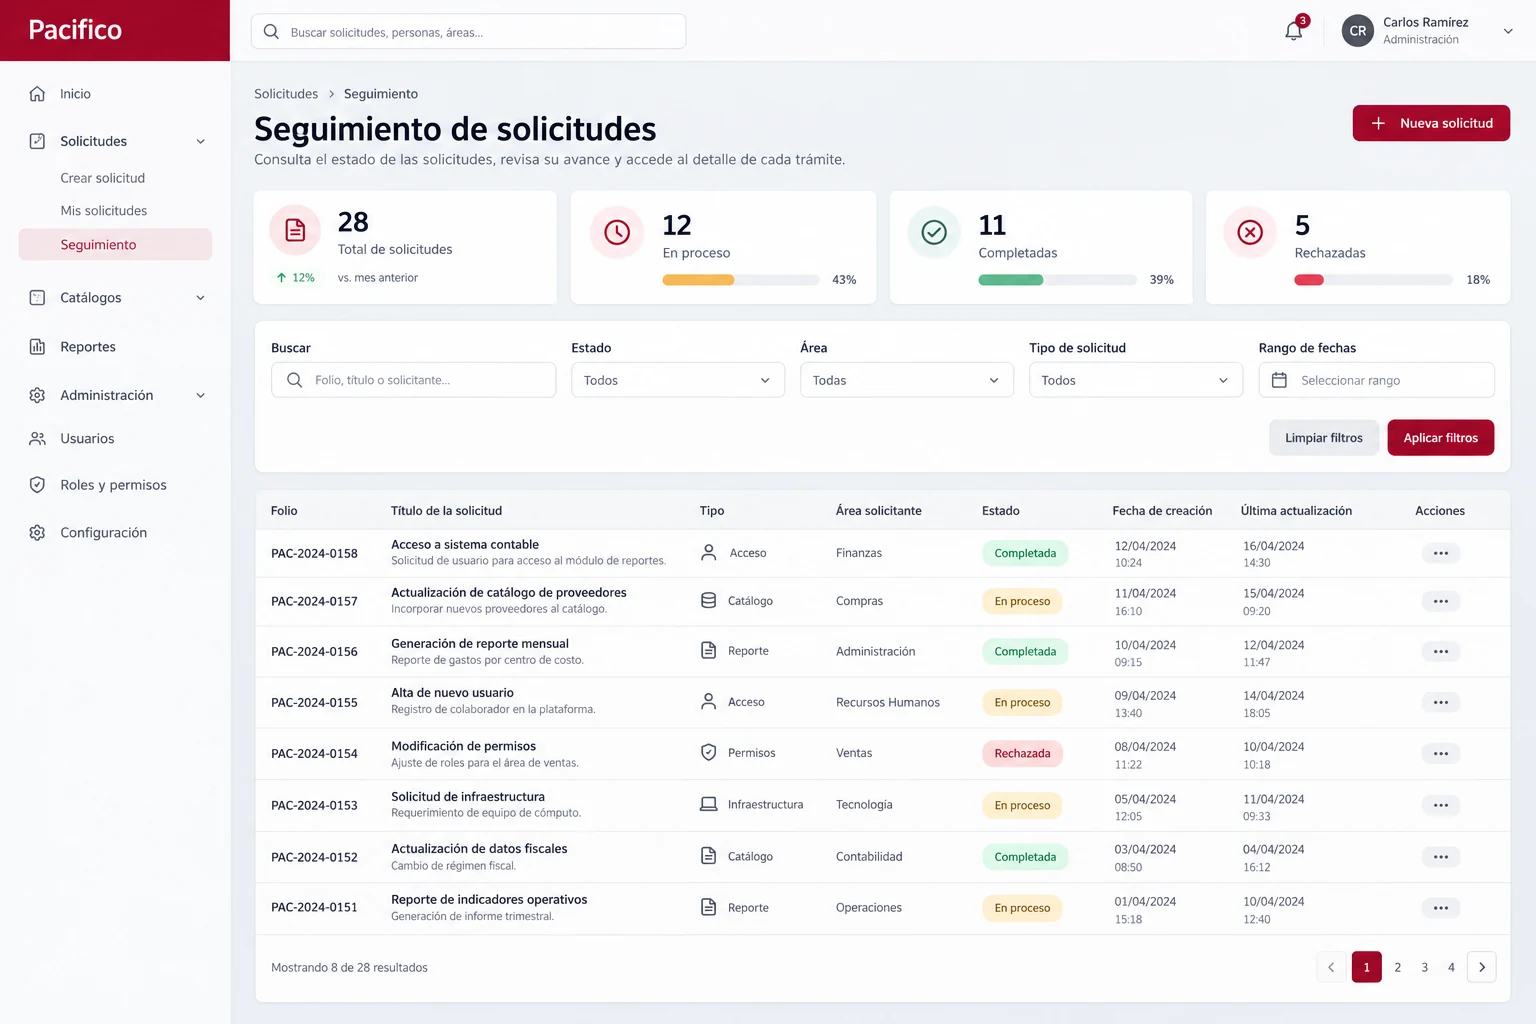Collapse the Solicitudes sidebar section
Image resolution: width=1536 pixels, height=1024 pixels.
tap(200, 141)
